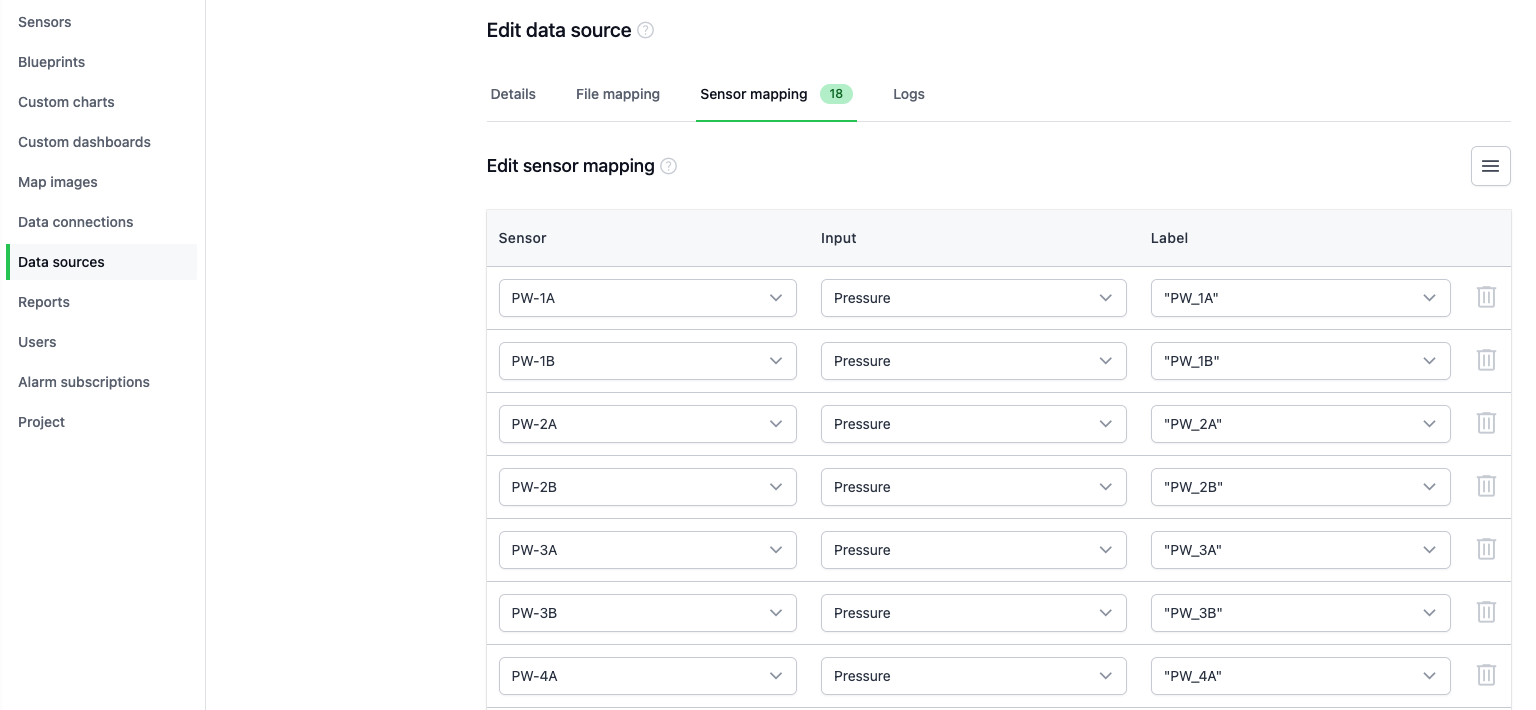Delete the PW-4A mapping row
1536x710 pixels.
click(1486, 675)
